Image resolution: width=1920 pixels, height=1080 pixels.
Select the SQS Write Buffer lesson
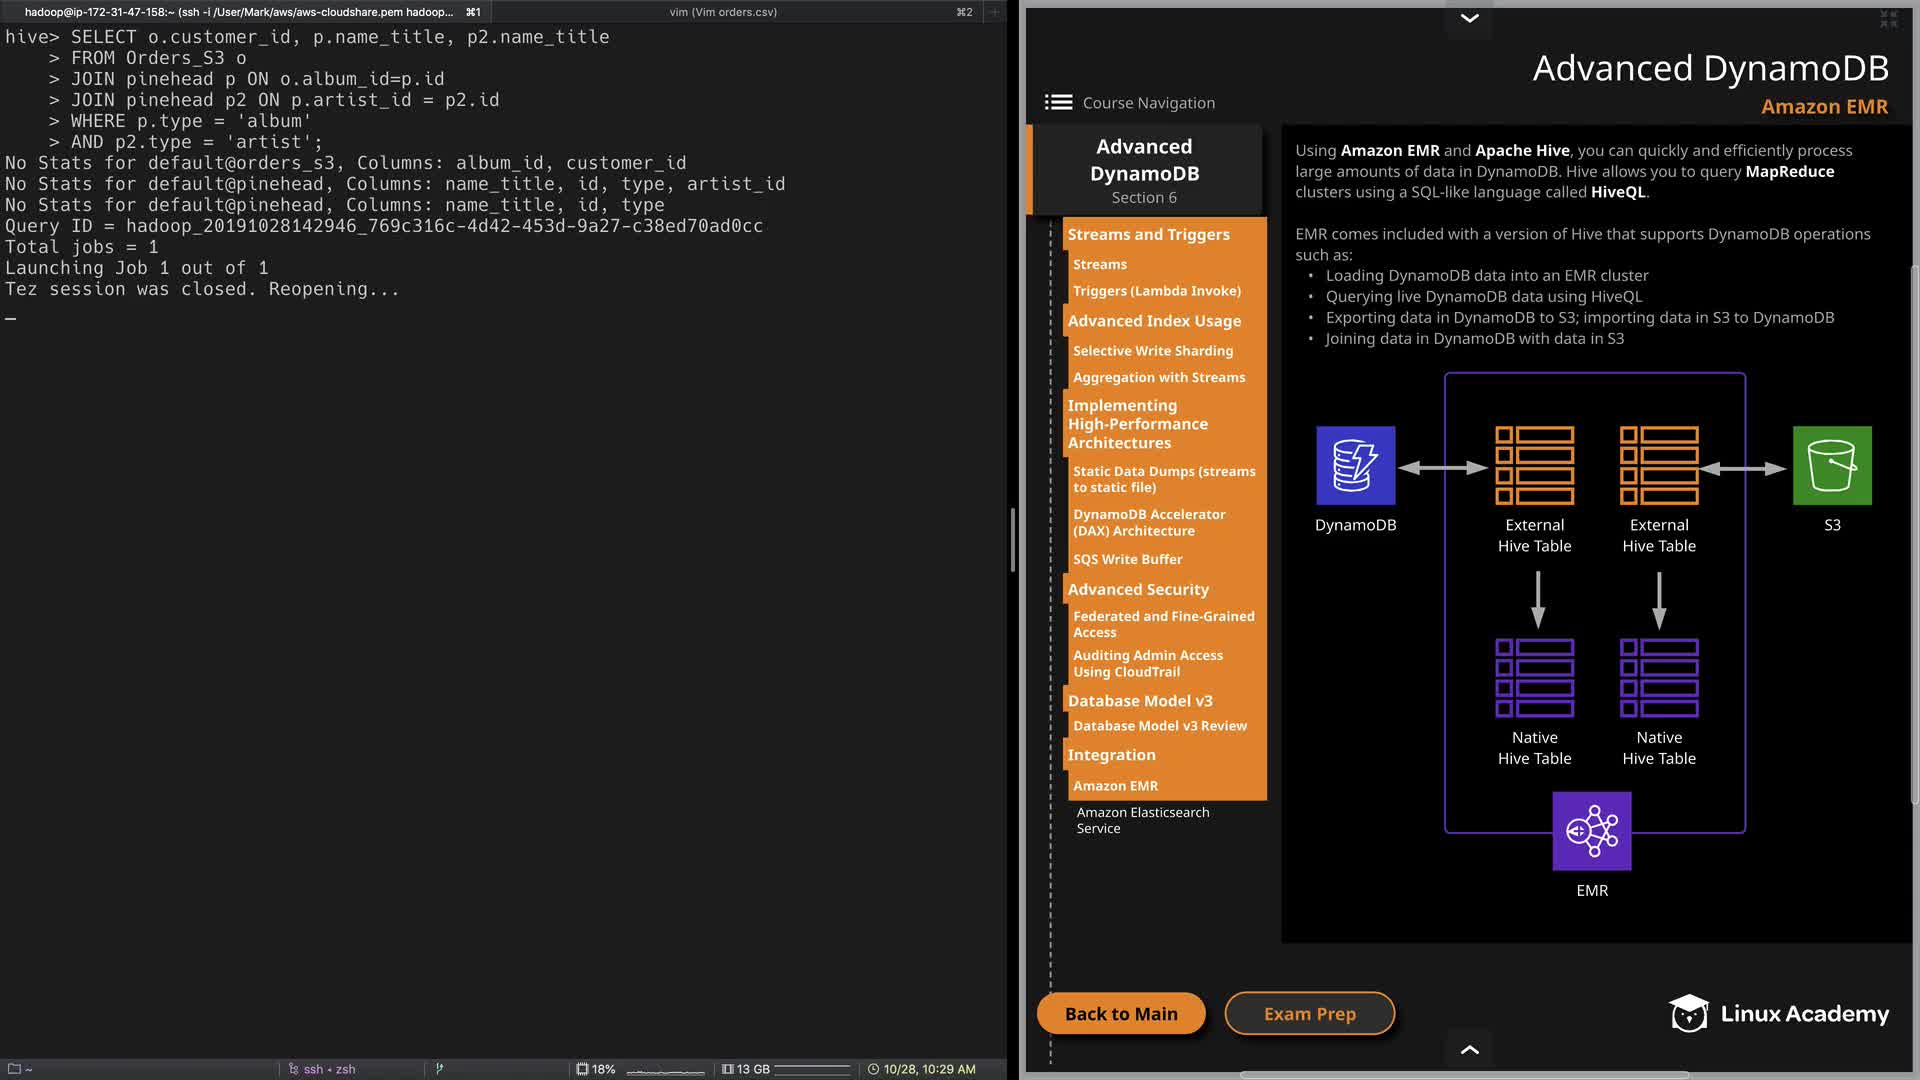1127,559
